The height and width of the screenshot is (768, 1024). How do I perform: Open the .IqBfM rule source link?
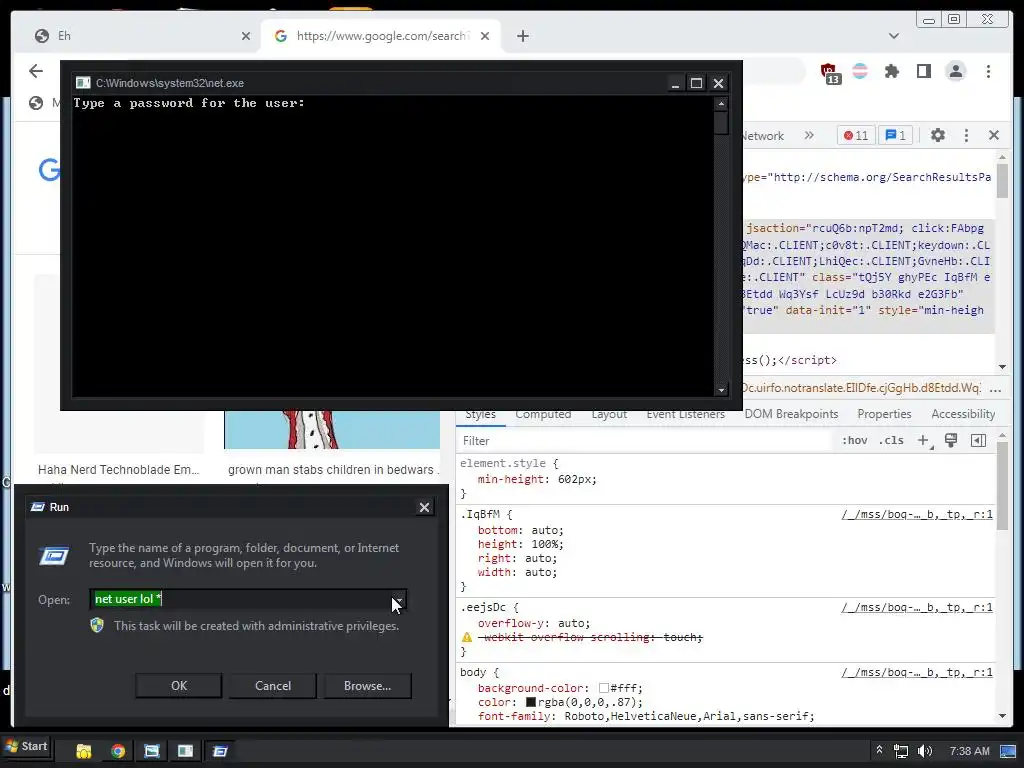917,515
